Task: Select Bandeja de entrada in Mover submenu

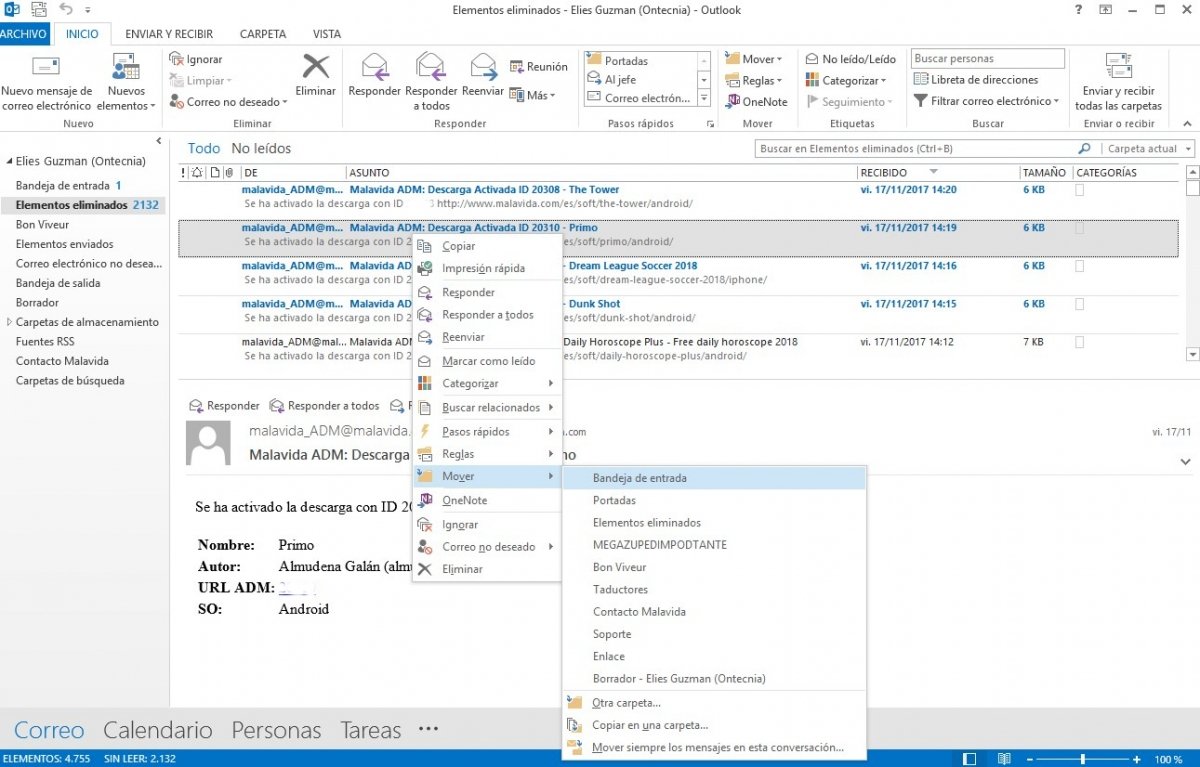Action: coord(714,478)
